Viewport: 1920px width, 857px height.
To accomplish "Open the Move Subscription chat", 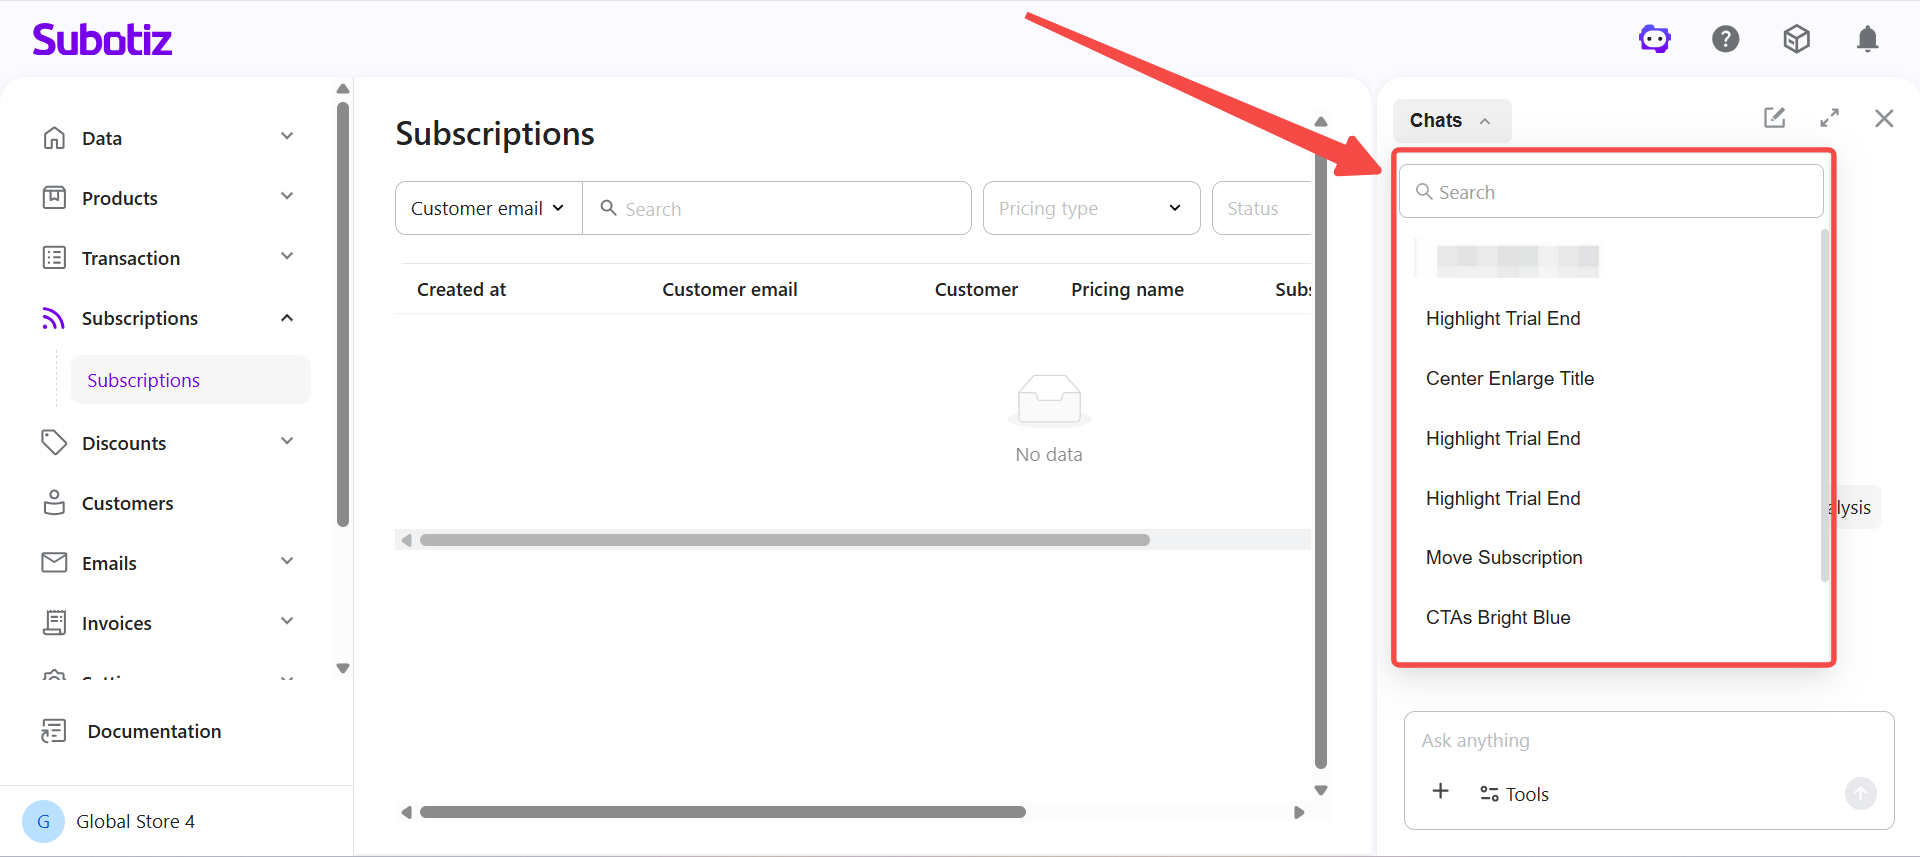I will [1503, 558].
